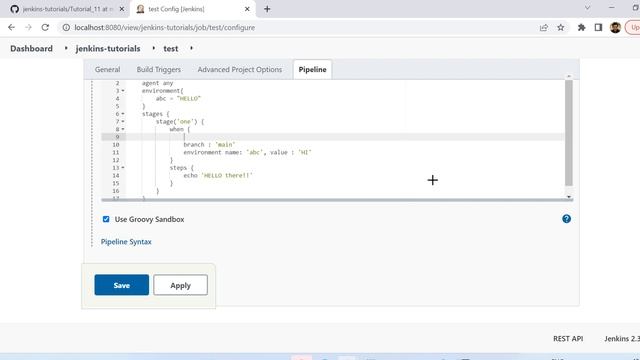Open the Pipeline Syntax link
This screenshot has height=360, width=640.
click(126, 242)
